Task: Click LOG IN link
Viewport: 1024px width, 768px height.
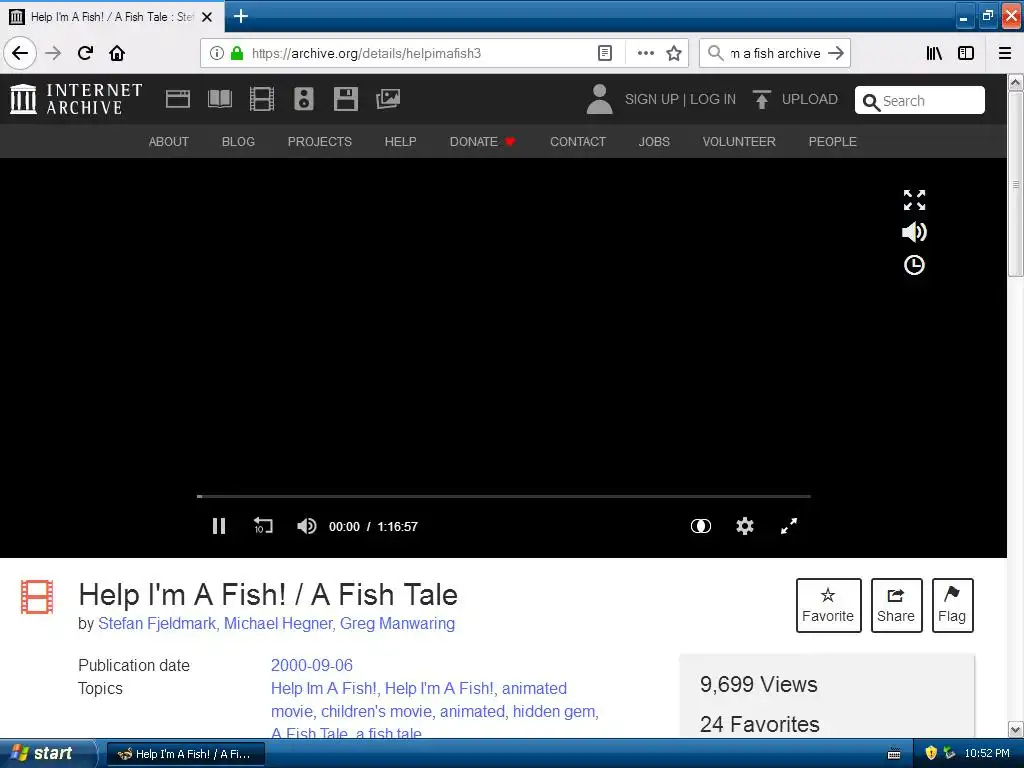Action: pos(713,99)
